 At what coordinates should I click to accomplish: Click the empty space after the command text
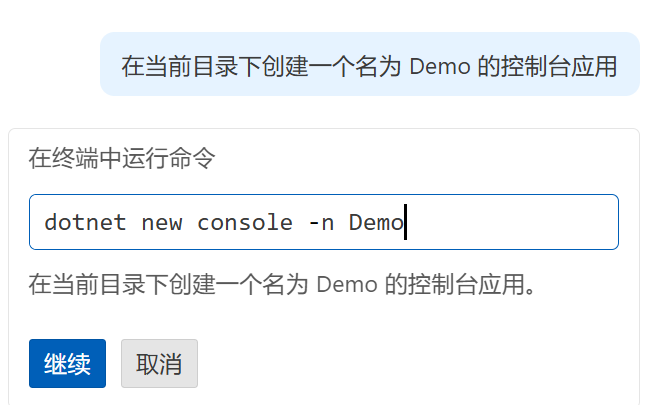510,222
